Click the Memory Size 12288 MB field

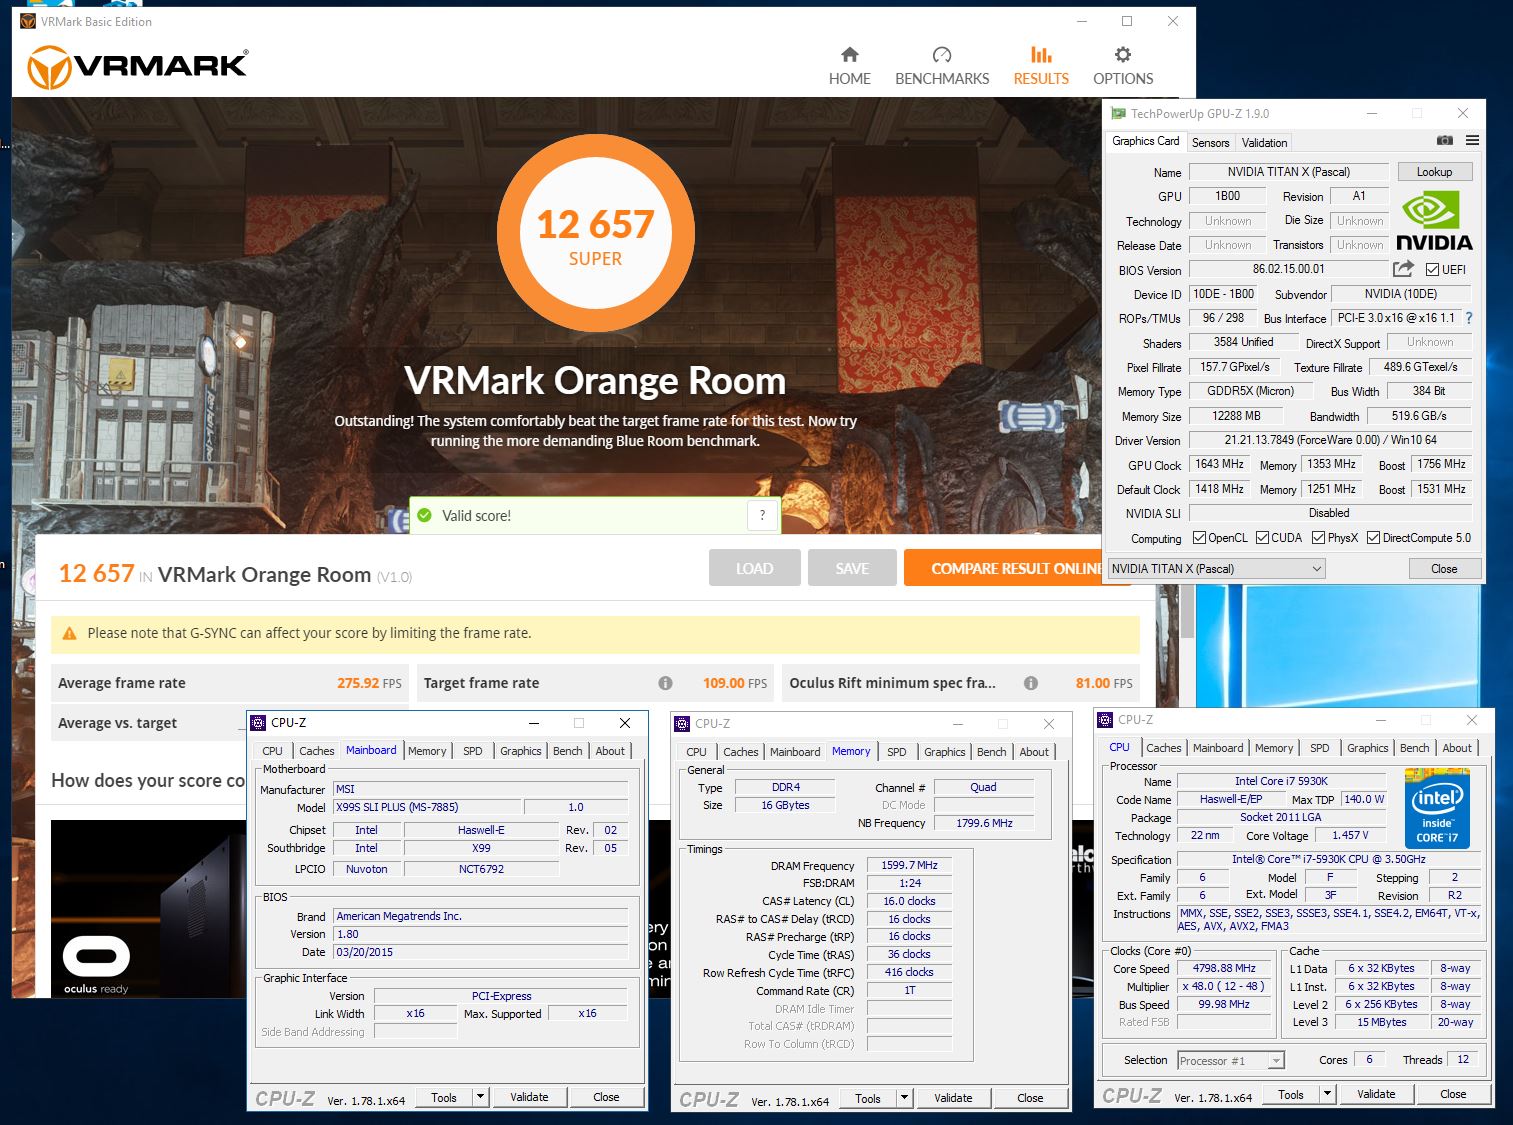[x=1237, y=416]
